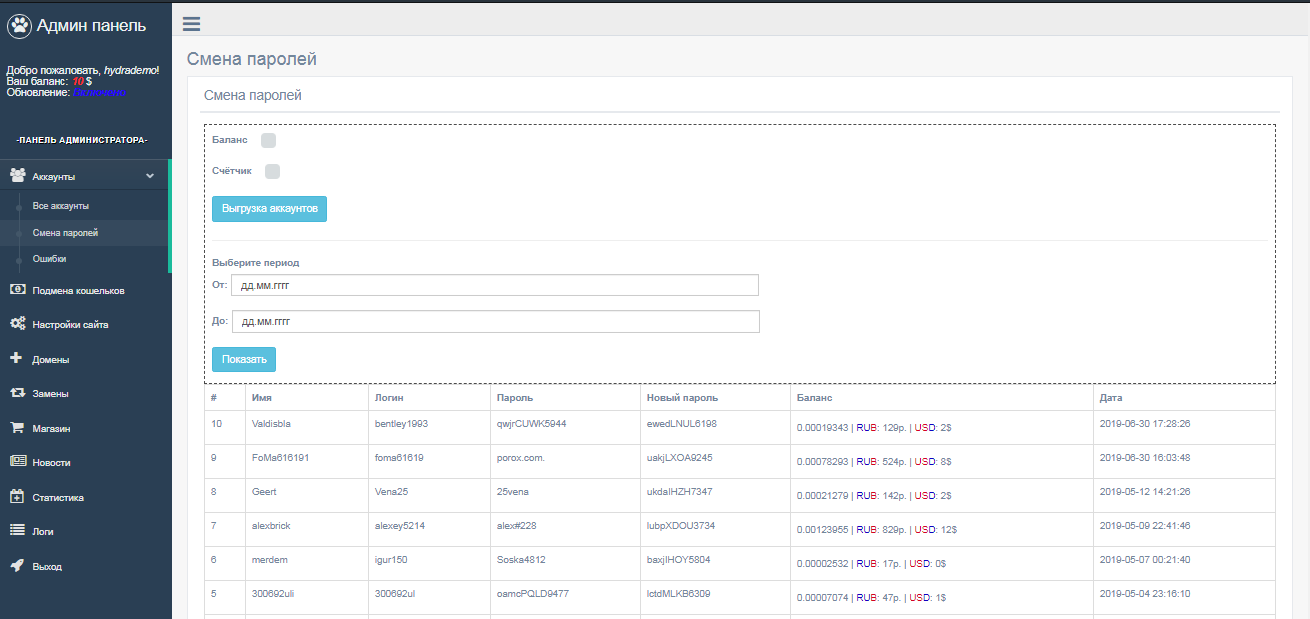This screenshot has width=1310, height=619.
Task: Tick the Счётчик checkbox
Action: point(272,171)
